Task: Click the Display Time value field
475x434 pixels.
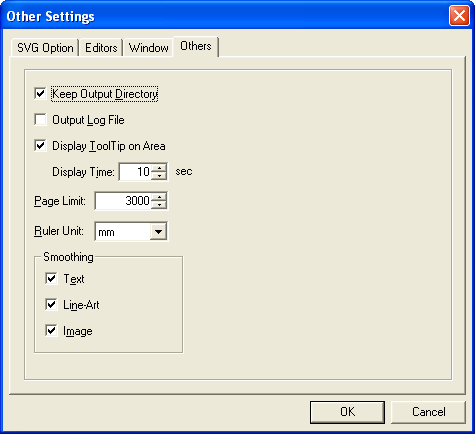Action: [135, 172]
